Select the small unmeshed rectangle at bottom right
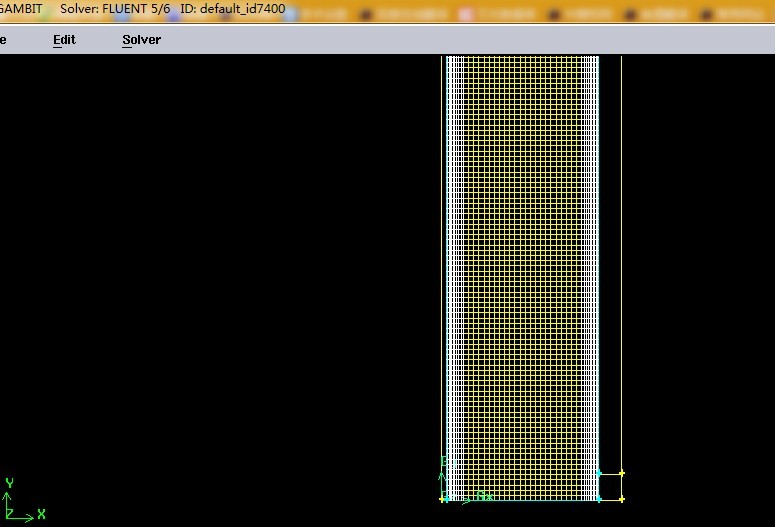 pyautogui.click(x=610, y=486)
